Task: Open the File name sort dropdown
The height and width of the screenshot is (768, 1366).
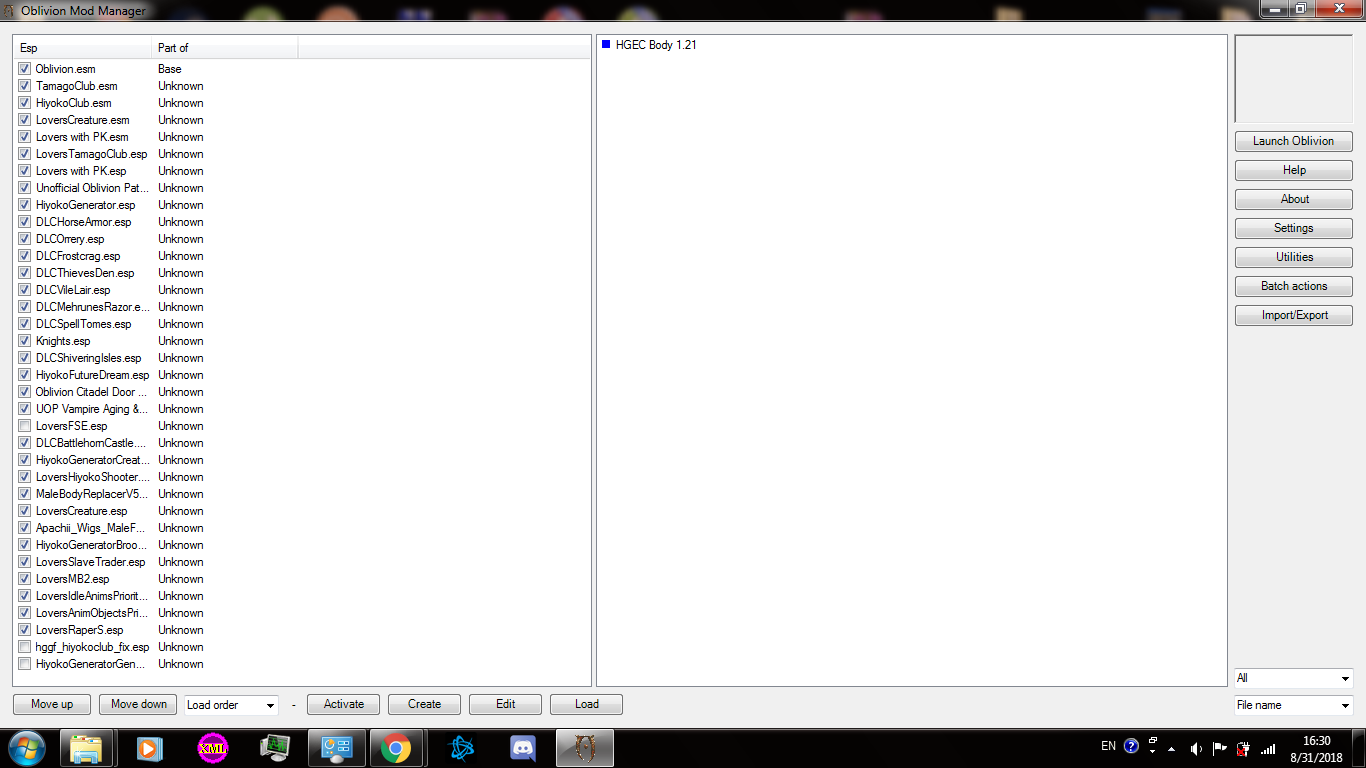Action: pyautogui.click(x=1294, y=705)
